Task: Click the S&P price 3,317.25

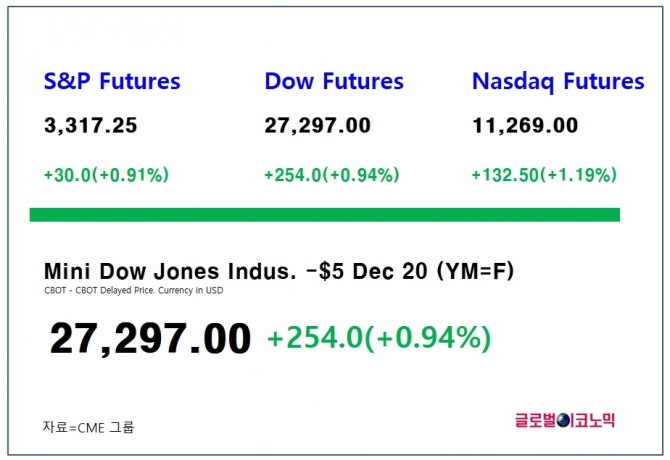Action: (91, 126)
